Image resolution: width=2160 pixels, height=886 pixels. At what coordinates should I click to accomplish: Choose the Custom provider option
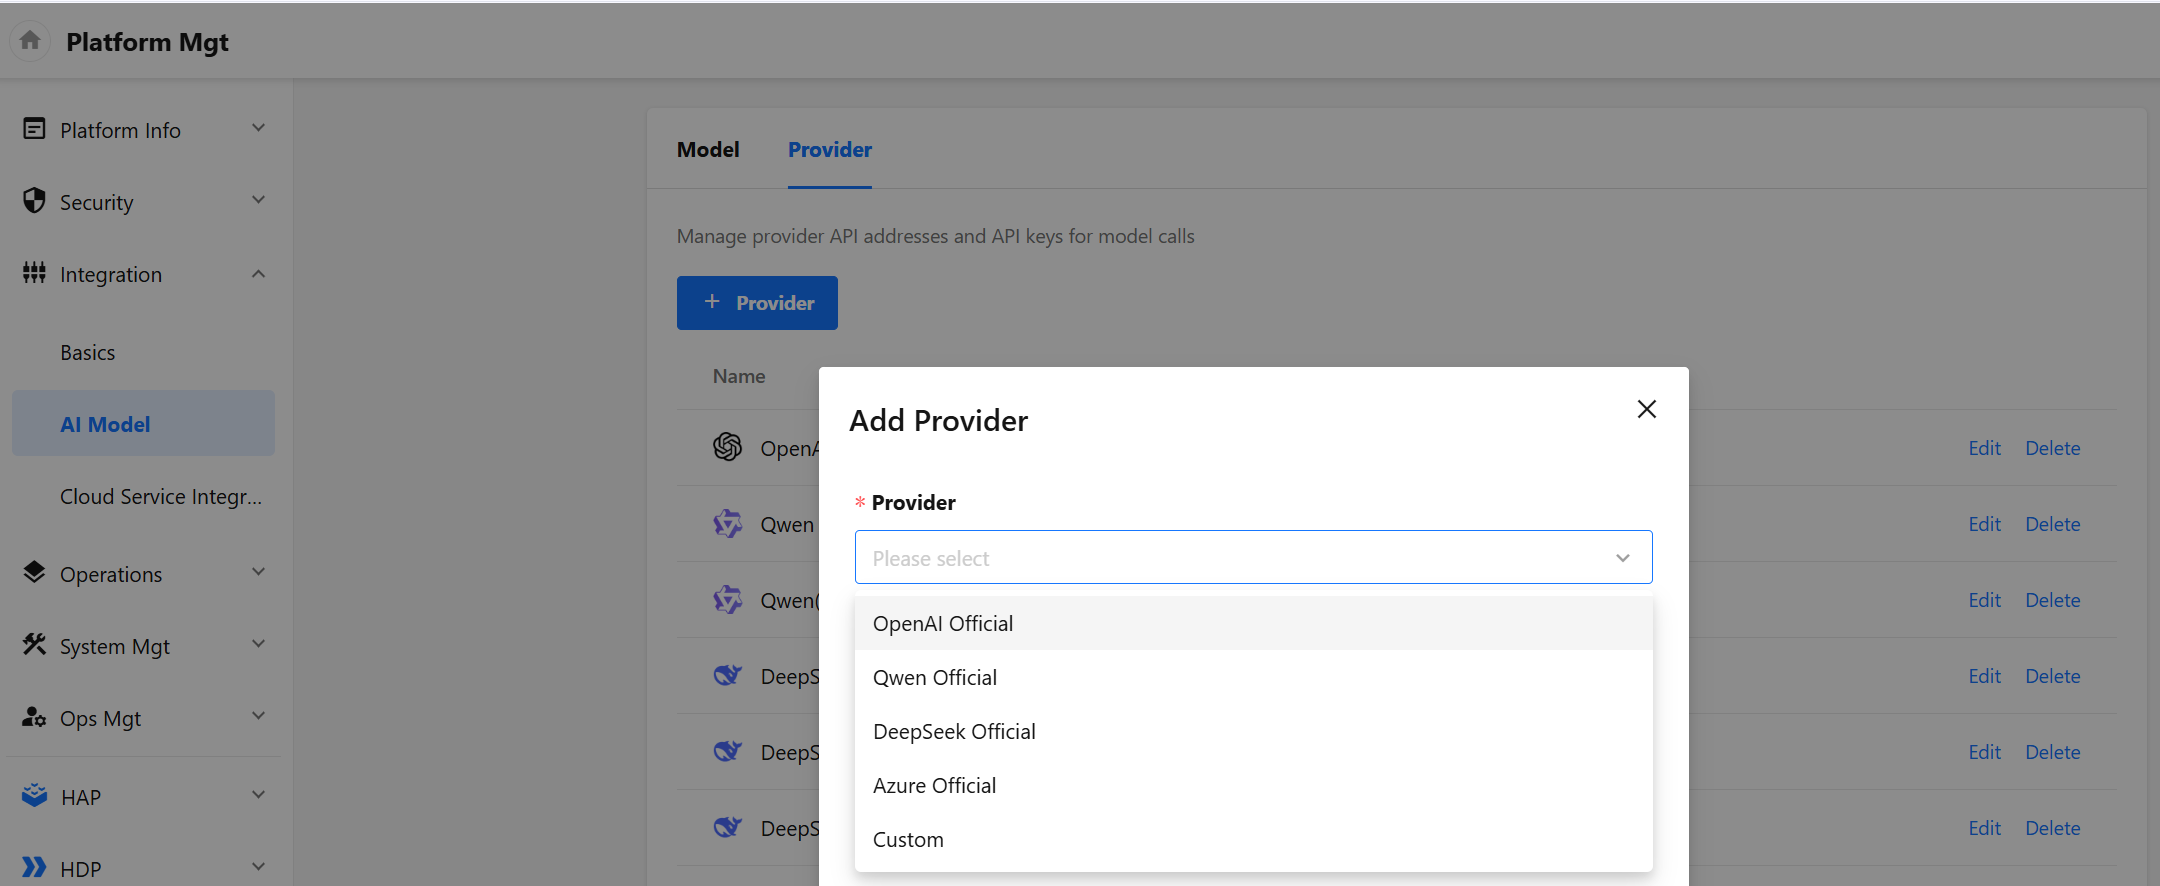coord(1253,839)
